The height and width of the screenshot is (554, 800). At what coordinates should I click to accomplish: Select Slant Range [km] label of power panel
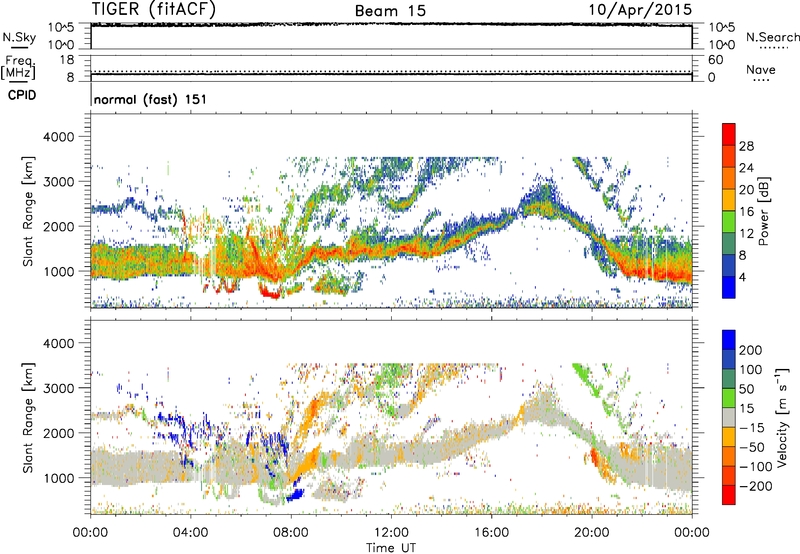(x=28, y=211)
